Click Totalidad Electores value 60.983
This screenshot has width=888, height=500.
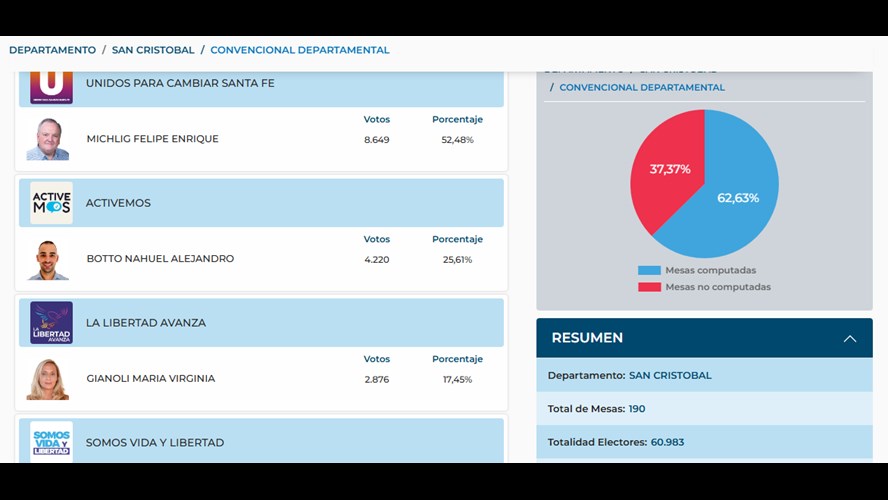pos(667,442)
